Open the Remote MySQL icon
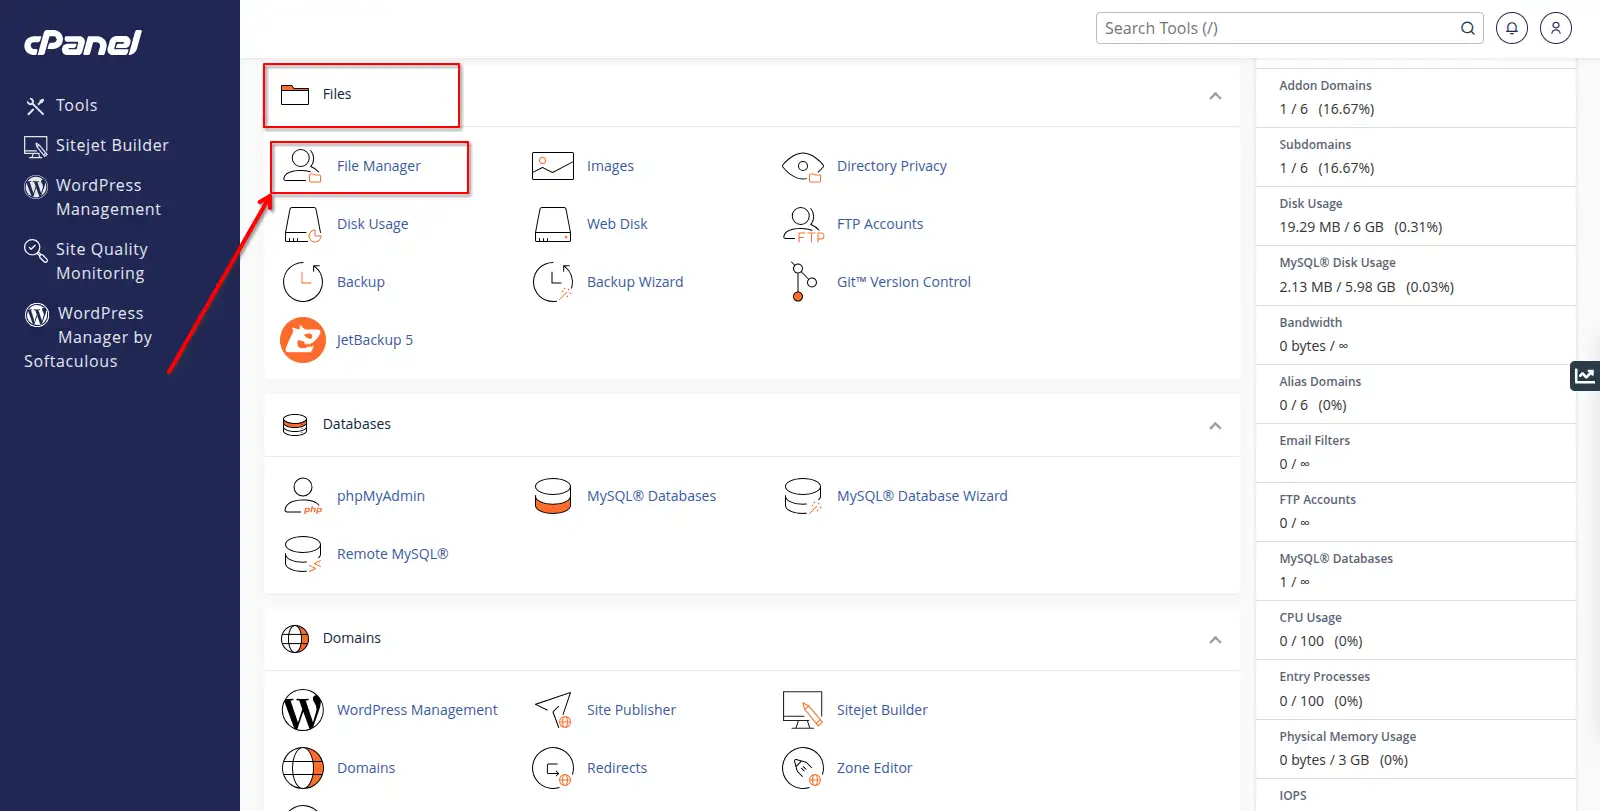 coord(302,554)
